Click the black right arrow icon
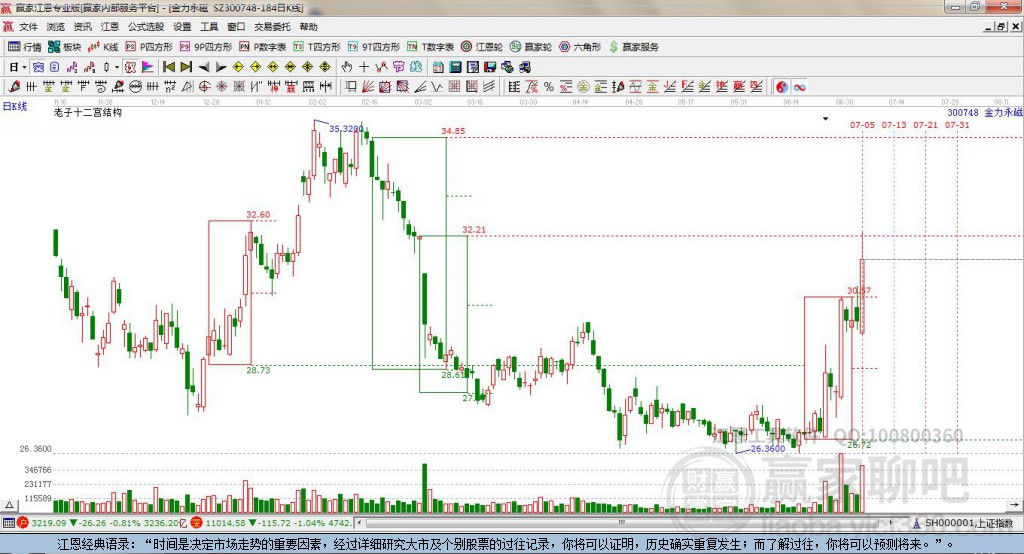The width and height of the screenshot is (1024, 554). pos(221,67)
